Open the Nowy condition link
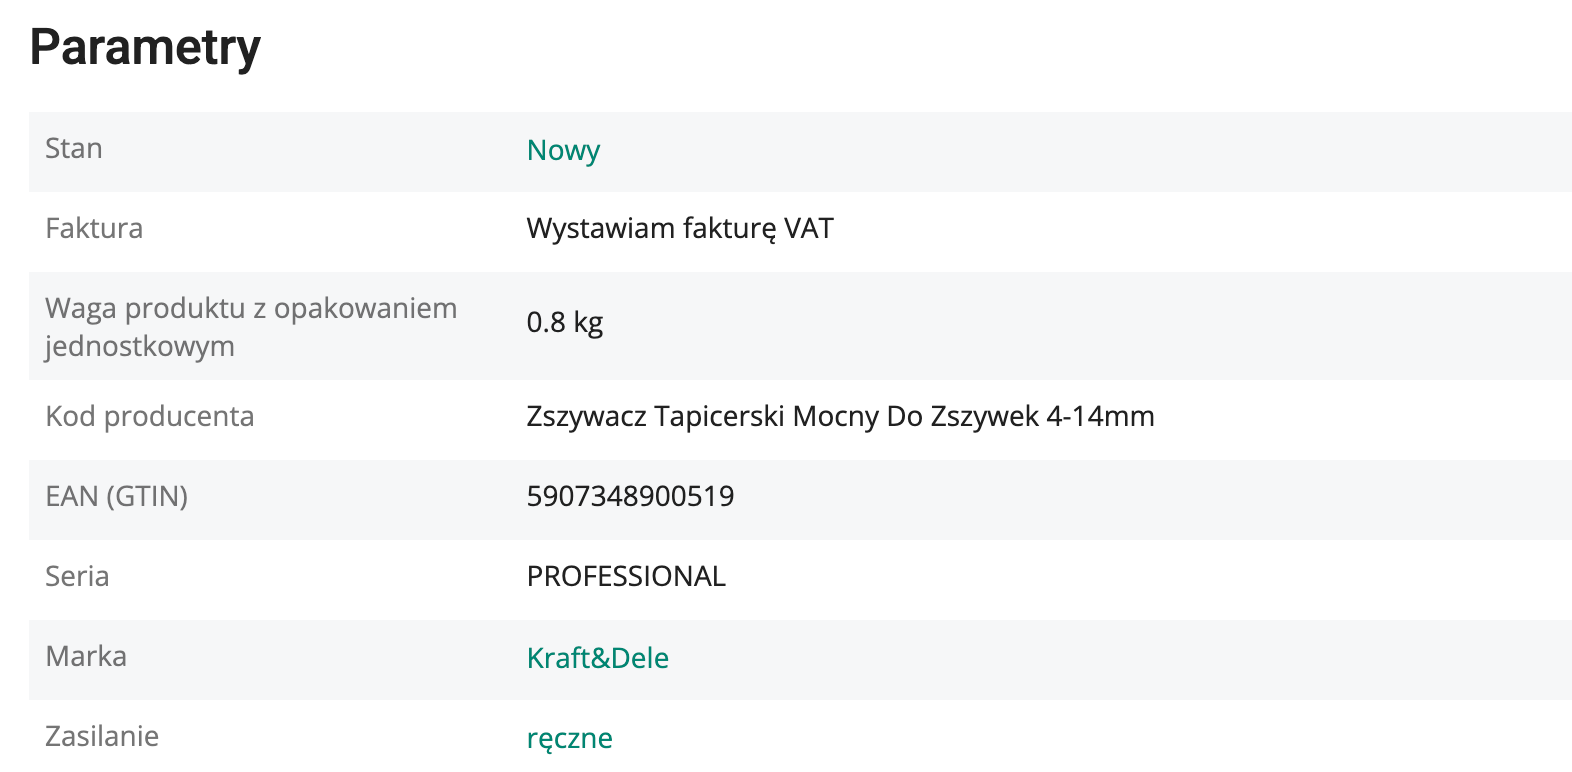The image size is (1572, 772). [x=563, y=151]
